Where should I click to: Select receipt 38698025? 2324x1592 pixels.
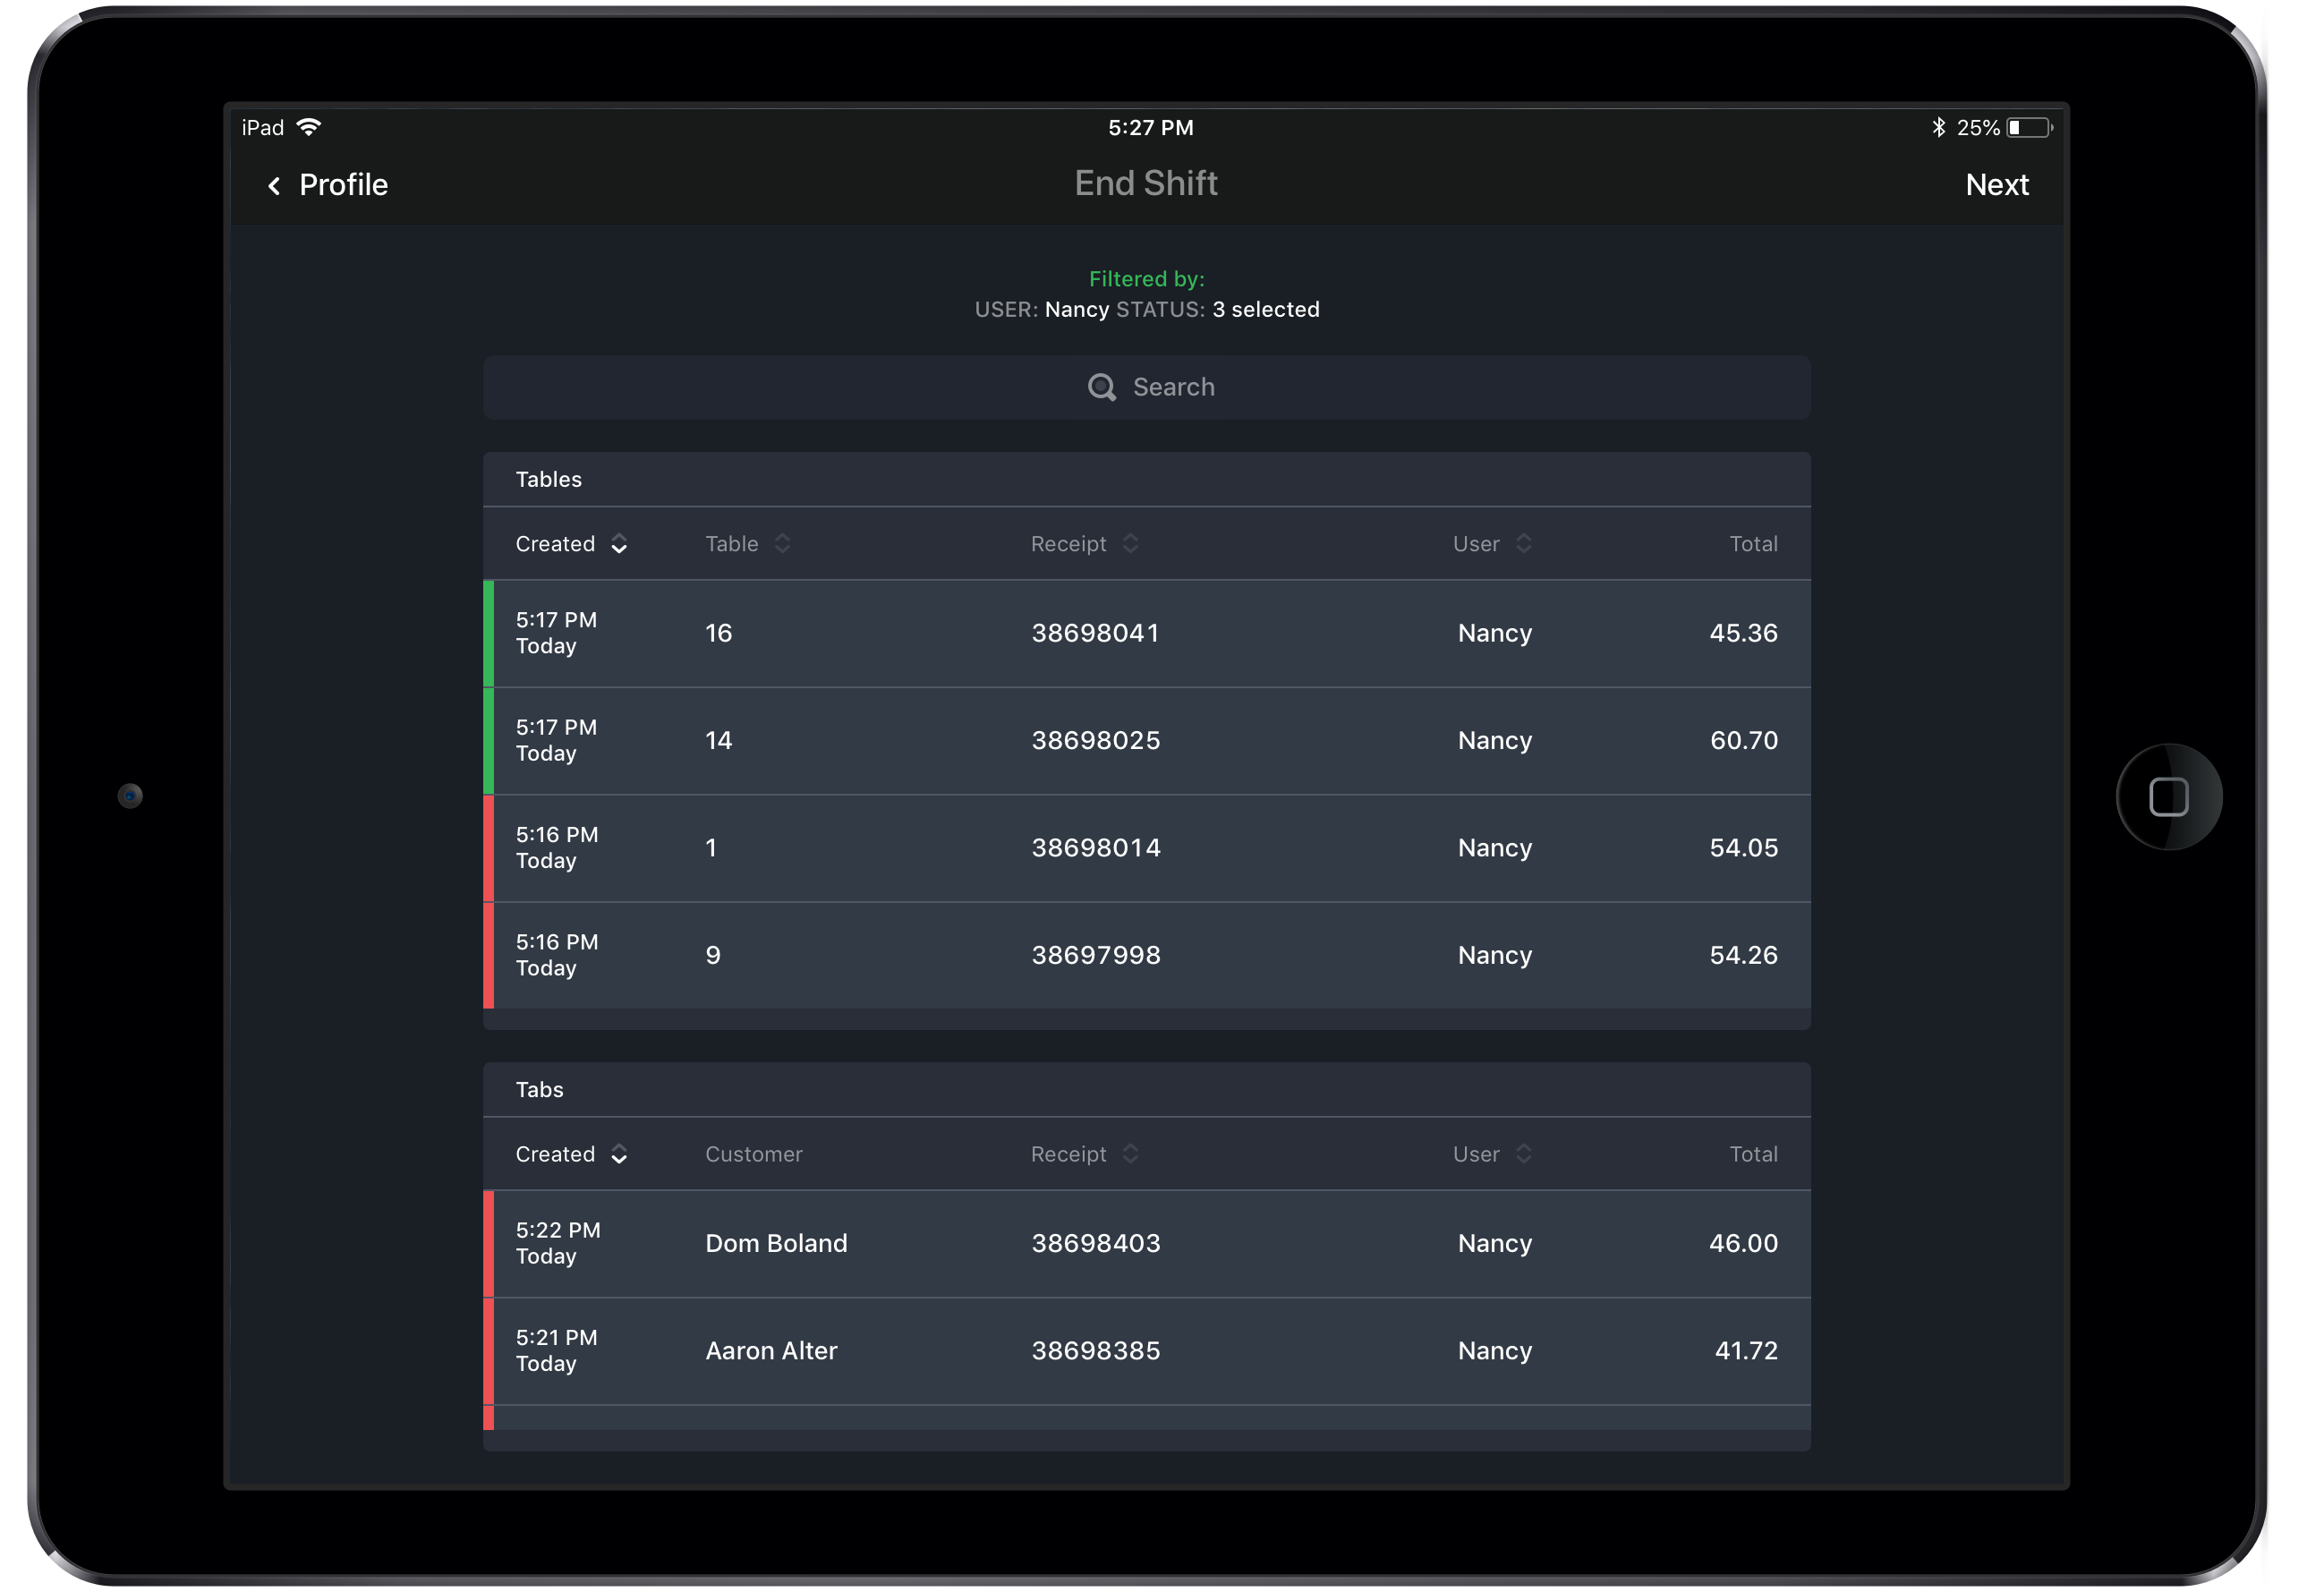click(1096, 741)
